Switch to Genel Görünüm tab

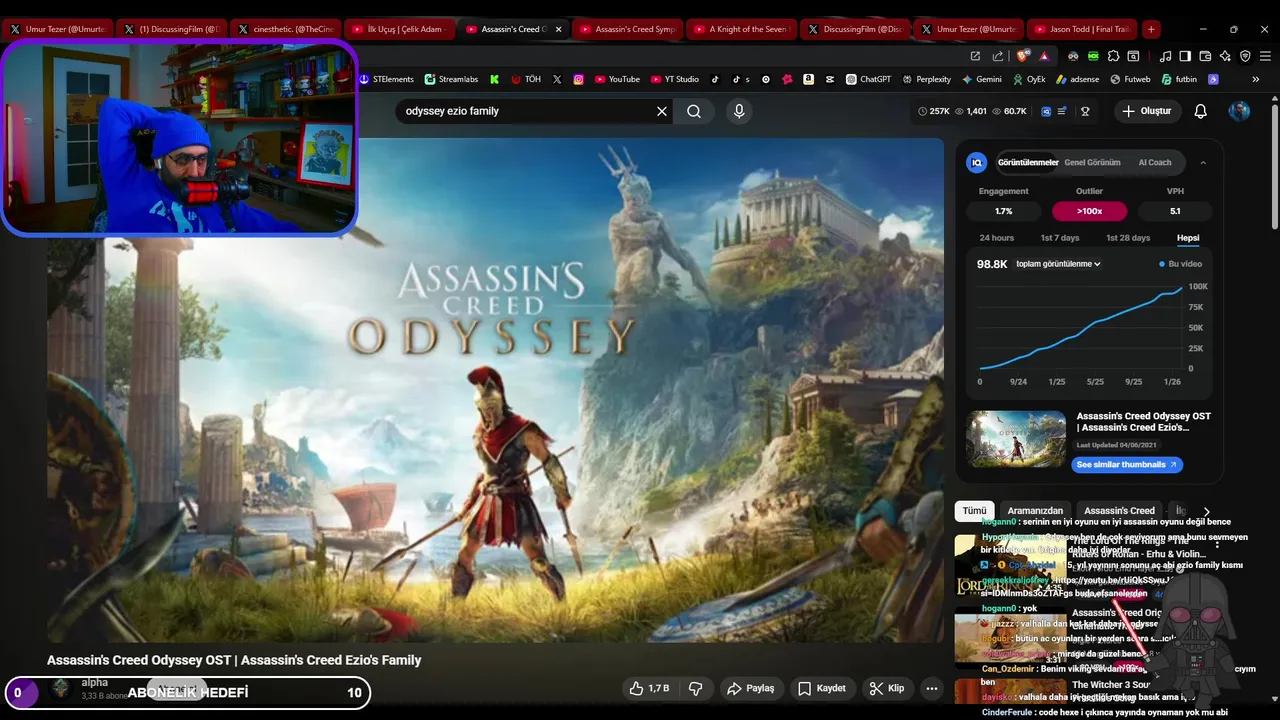(x=1092, y=162)
